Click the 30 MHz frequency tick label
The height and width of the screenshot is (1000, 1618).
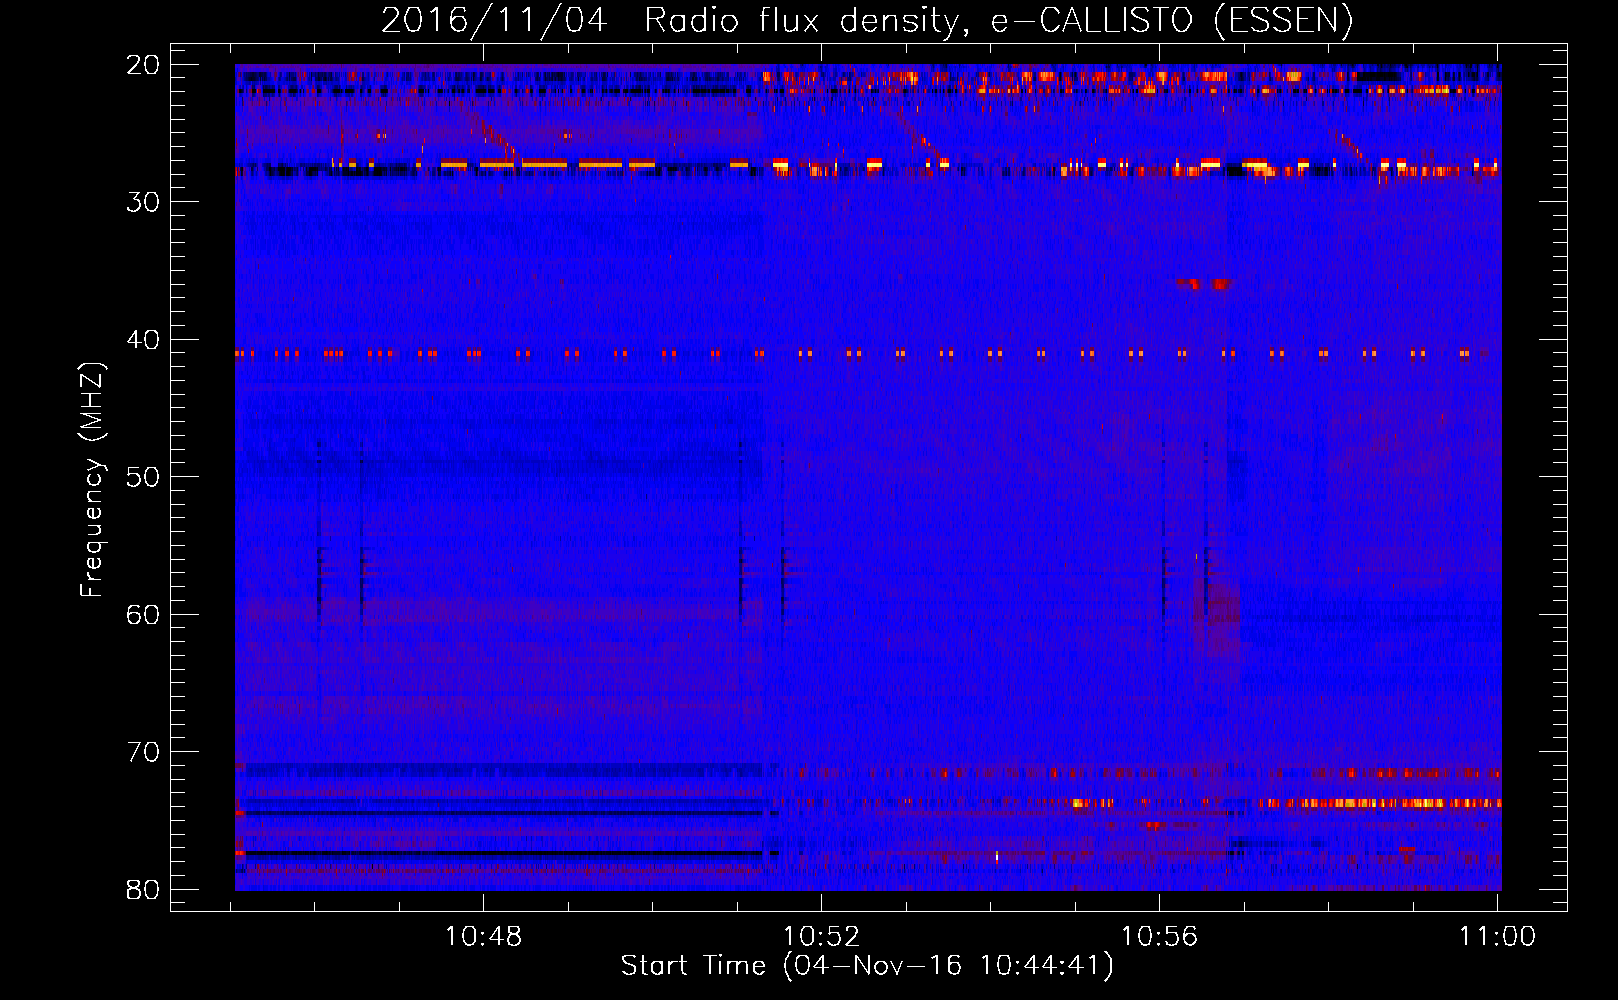coord(143,202)
